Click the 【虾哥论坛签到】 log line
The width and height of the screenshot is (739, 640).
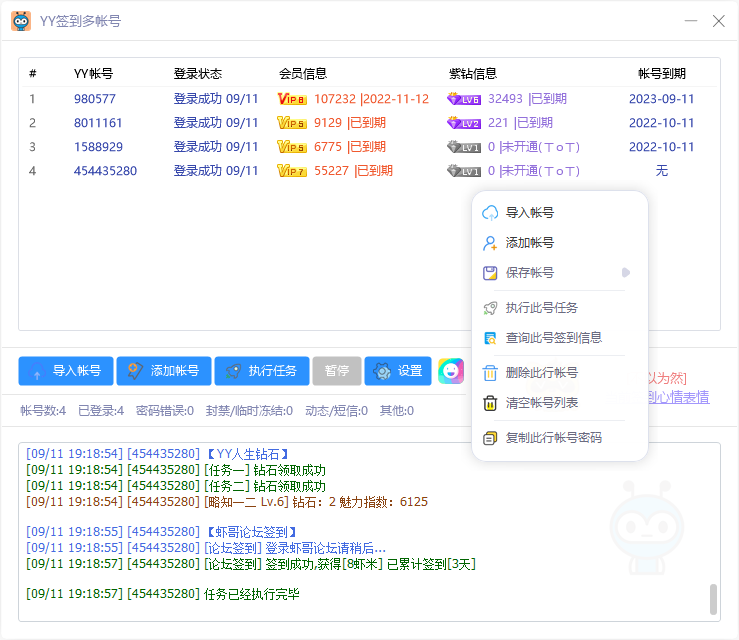pos(161,533)
